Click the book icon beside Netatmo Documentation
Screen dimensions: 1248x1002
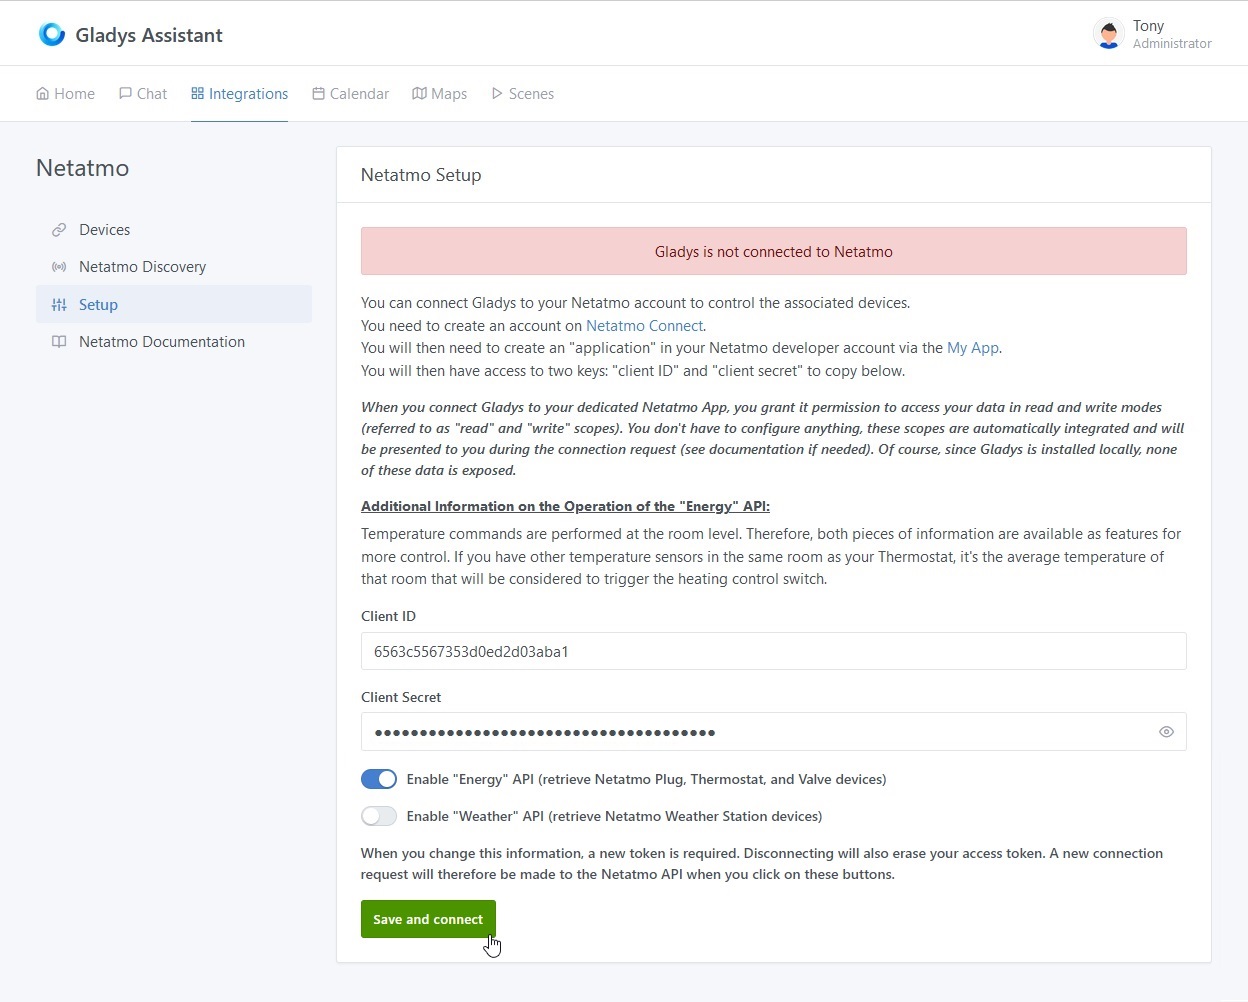[x=59, y=342]
